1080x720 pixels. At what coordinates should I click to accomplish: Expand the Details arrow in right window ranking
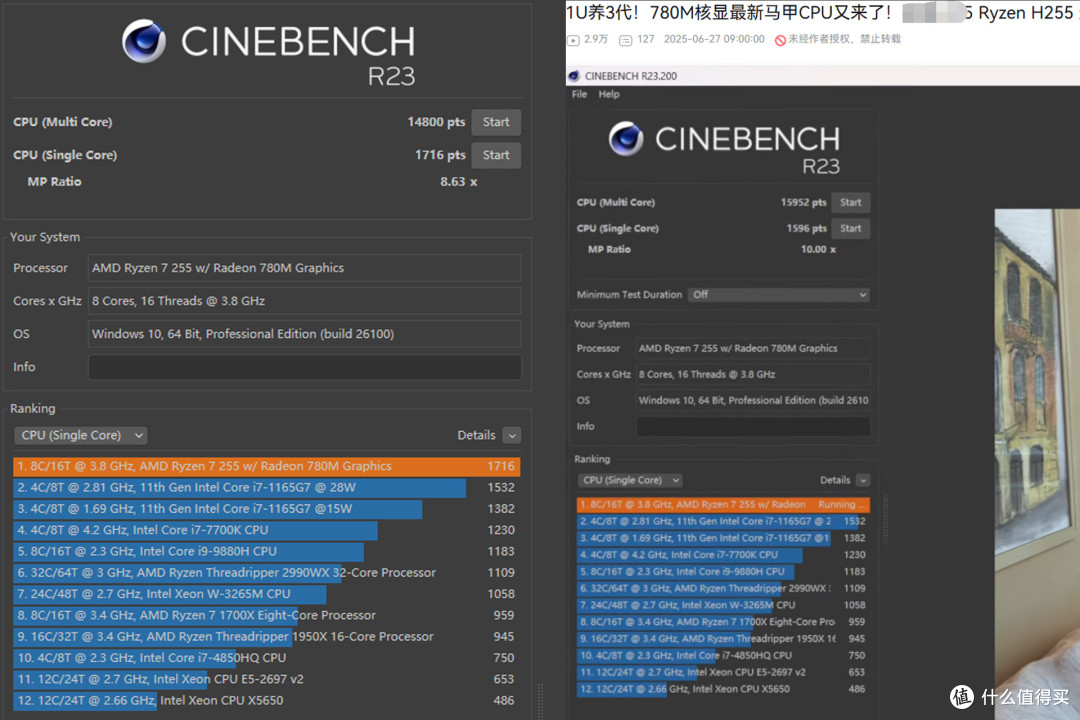tap(863, 480)
